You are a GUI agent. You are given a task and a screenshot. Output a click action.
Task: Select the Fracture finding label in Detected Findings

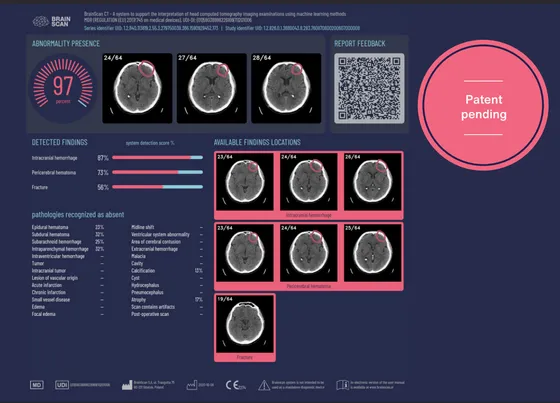[40, 187]
